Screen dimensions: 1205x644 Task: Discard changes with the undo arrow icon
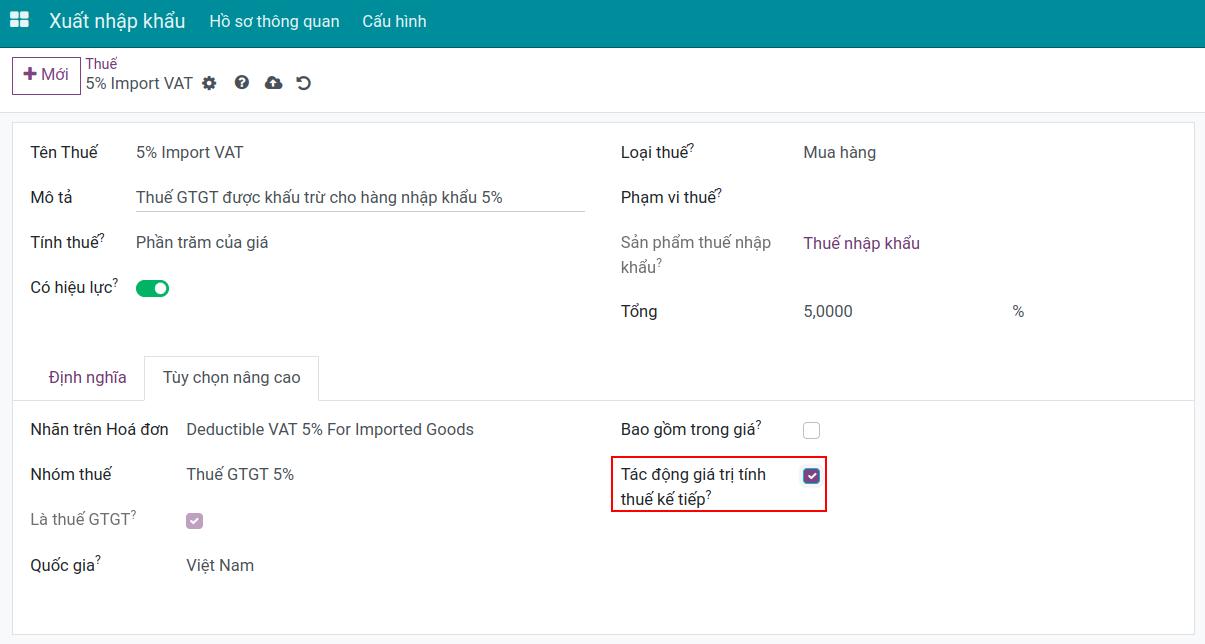tap(304, 83)
